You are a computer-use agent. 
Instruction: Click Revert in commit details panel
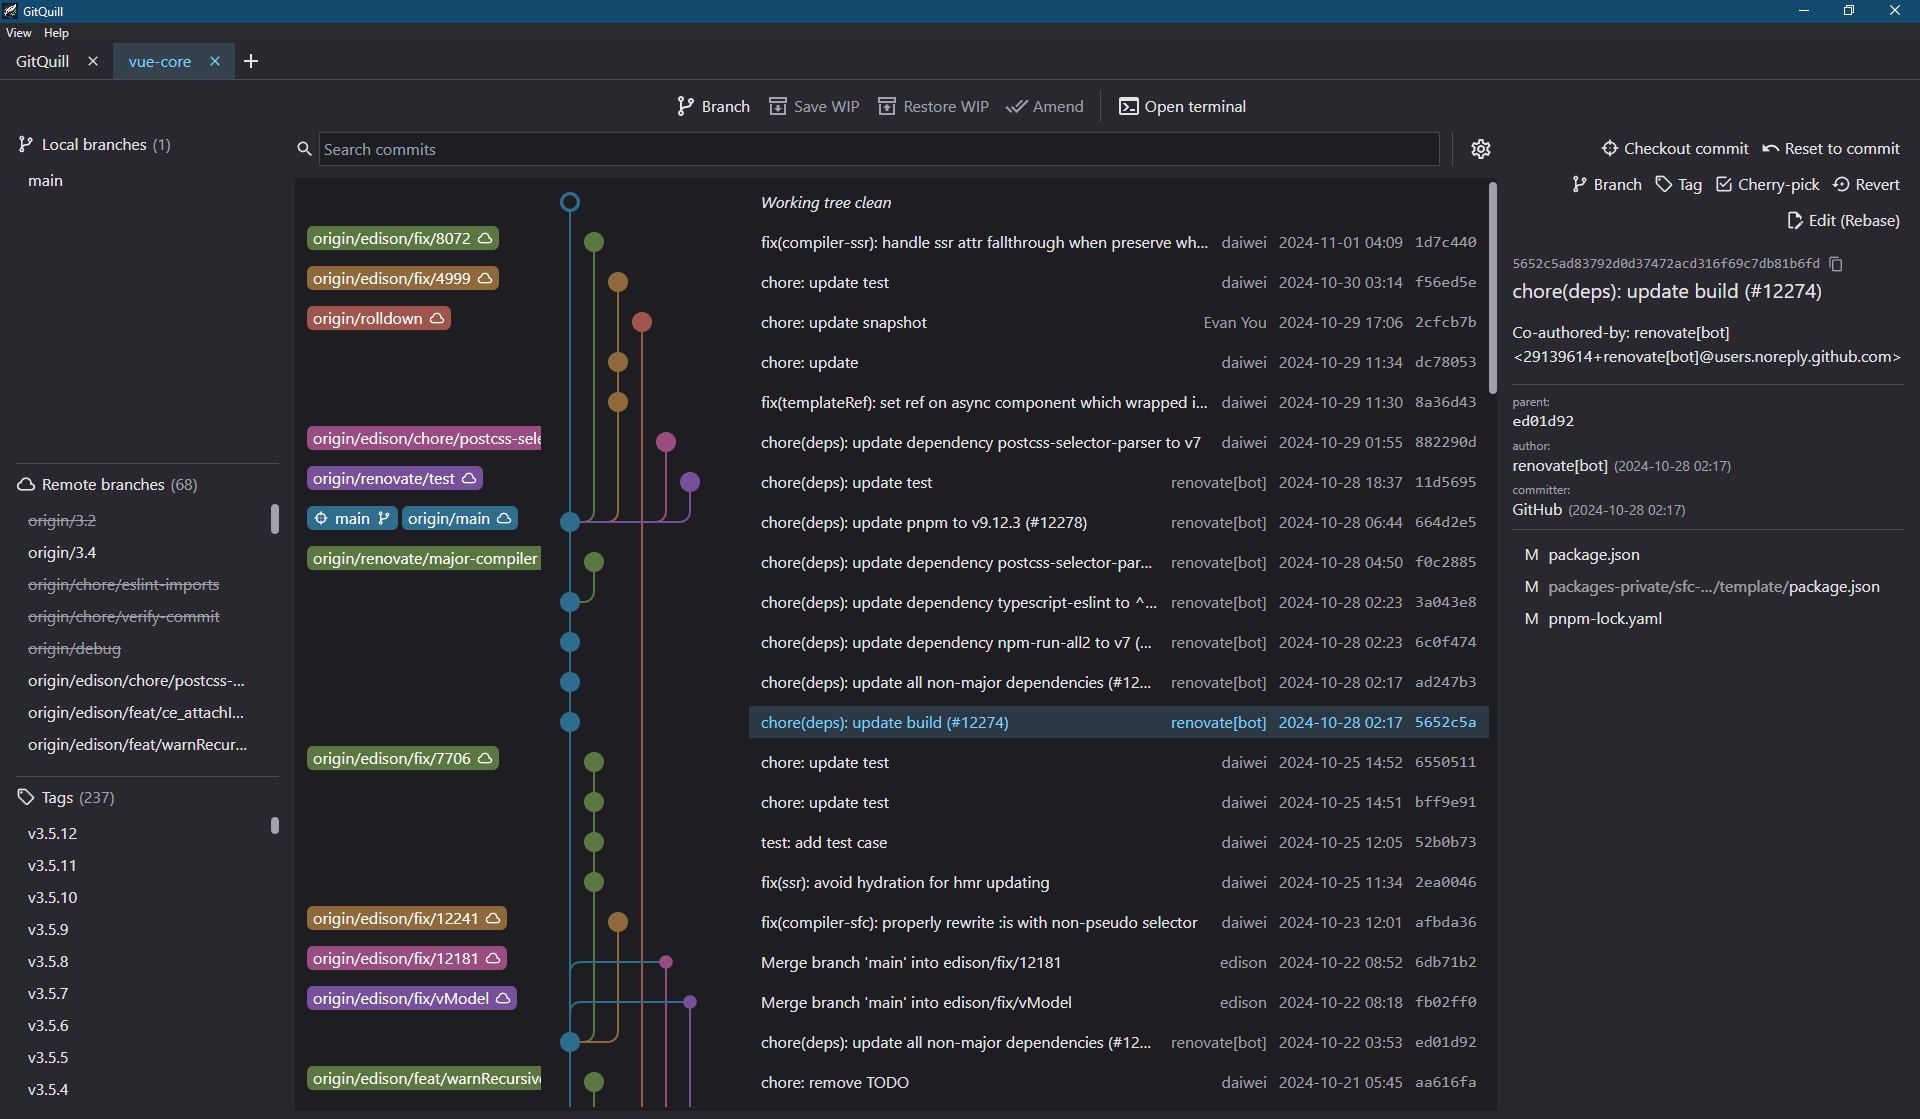coord(1866,184)
